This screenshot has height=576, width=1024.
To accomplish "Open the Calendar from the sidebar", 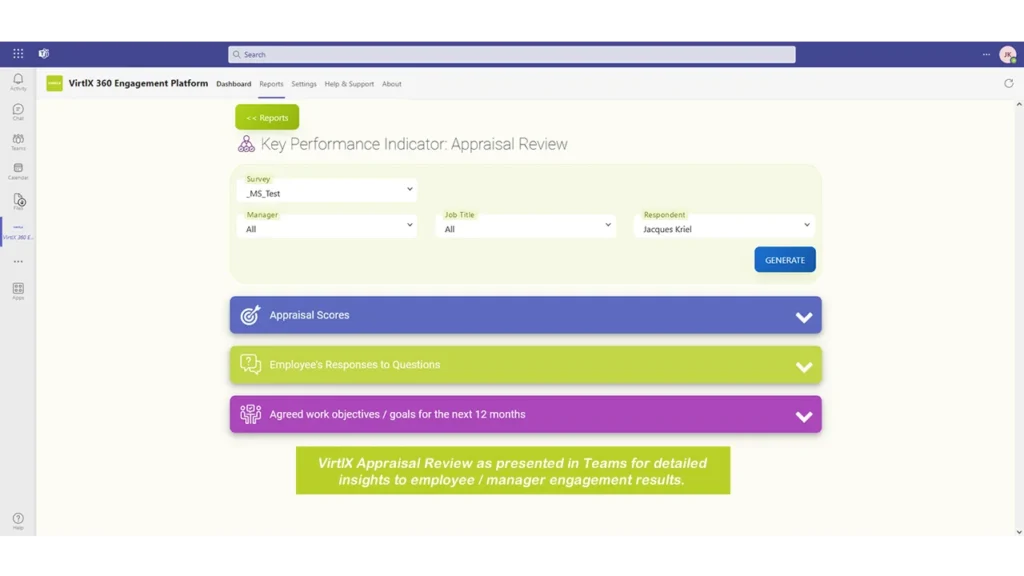I will pos(17,170).
